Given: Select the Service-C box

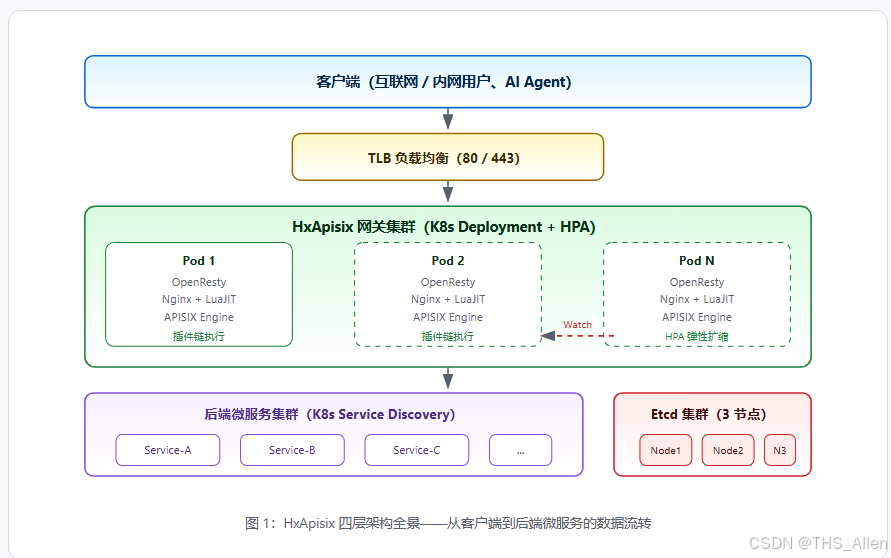Looking at the screenshot, I should (x=417, y=450).
